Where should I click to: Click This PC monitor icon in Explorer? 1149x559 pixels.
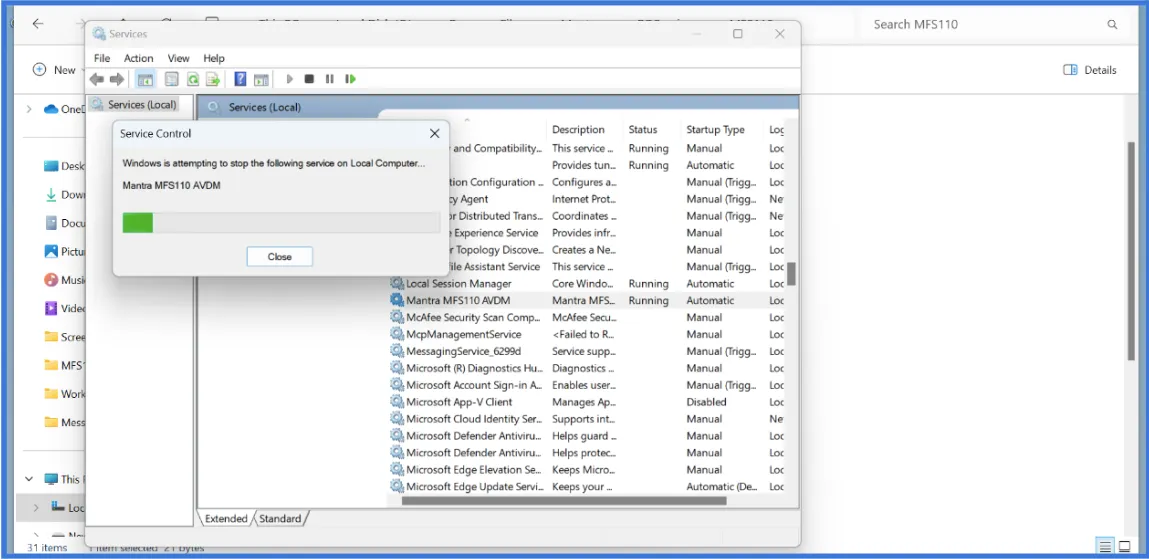[51, 479]
